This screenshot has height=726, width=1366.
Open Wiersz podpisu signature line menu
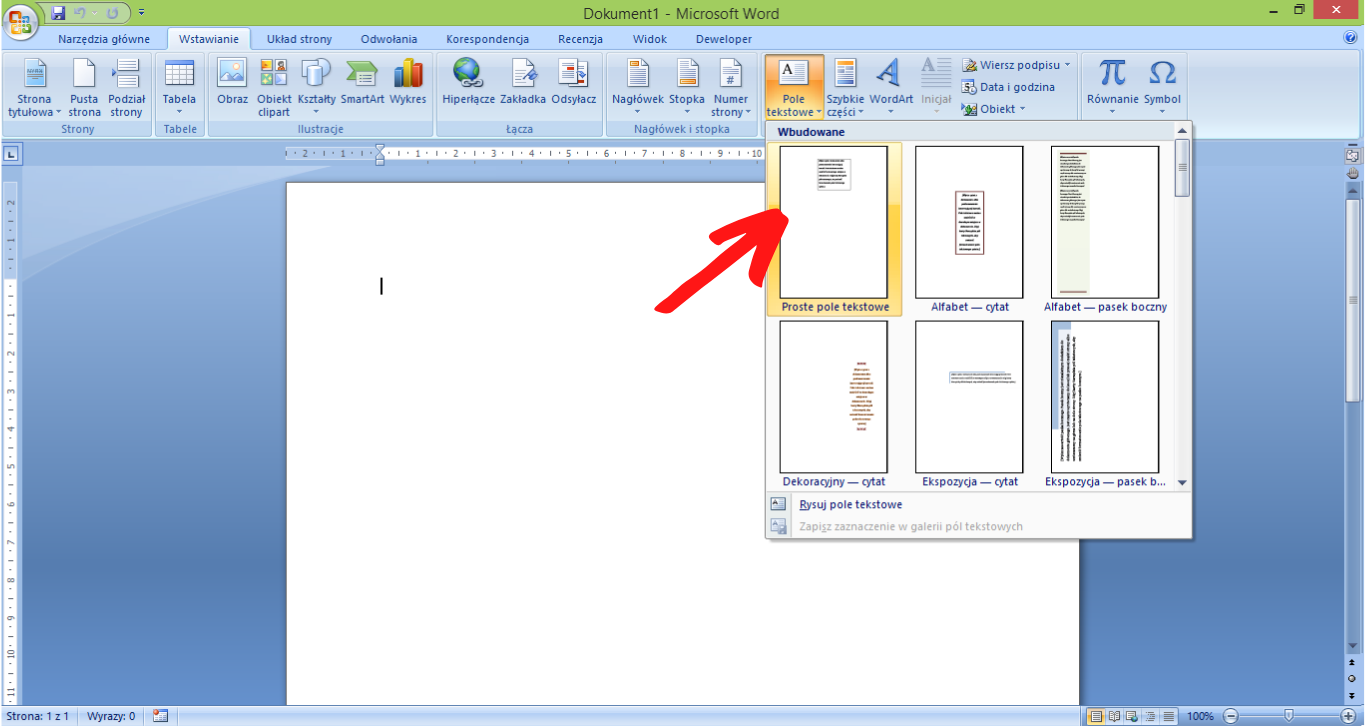(1016, 65)
